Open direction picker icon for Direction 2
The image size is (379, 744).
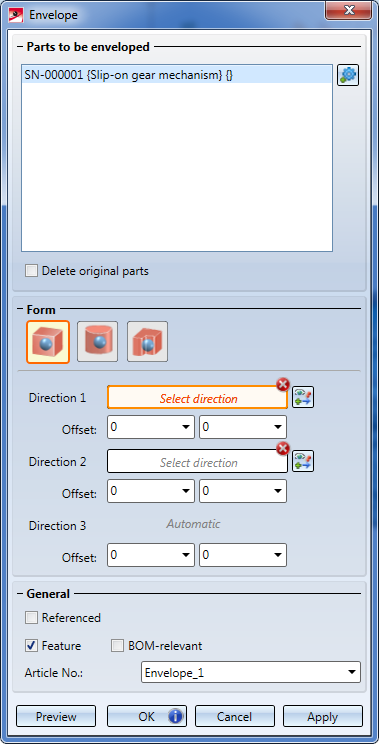coord(303,461)
